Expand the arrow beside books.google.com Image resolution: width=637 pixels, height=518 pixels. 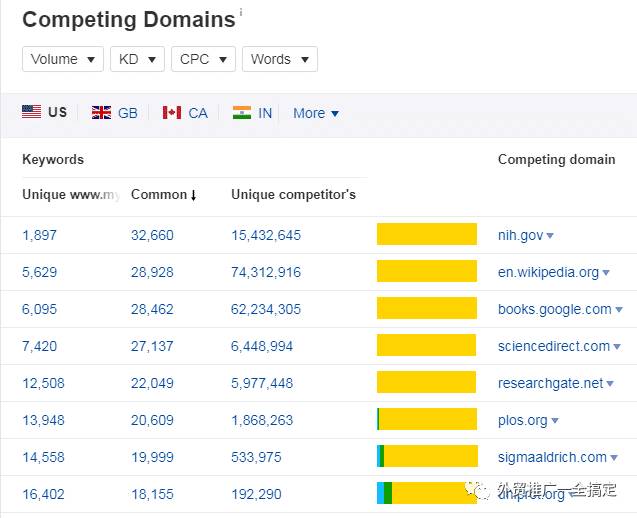coord(619,310)
